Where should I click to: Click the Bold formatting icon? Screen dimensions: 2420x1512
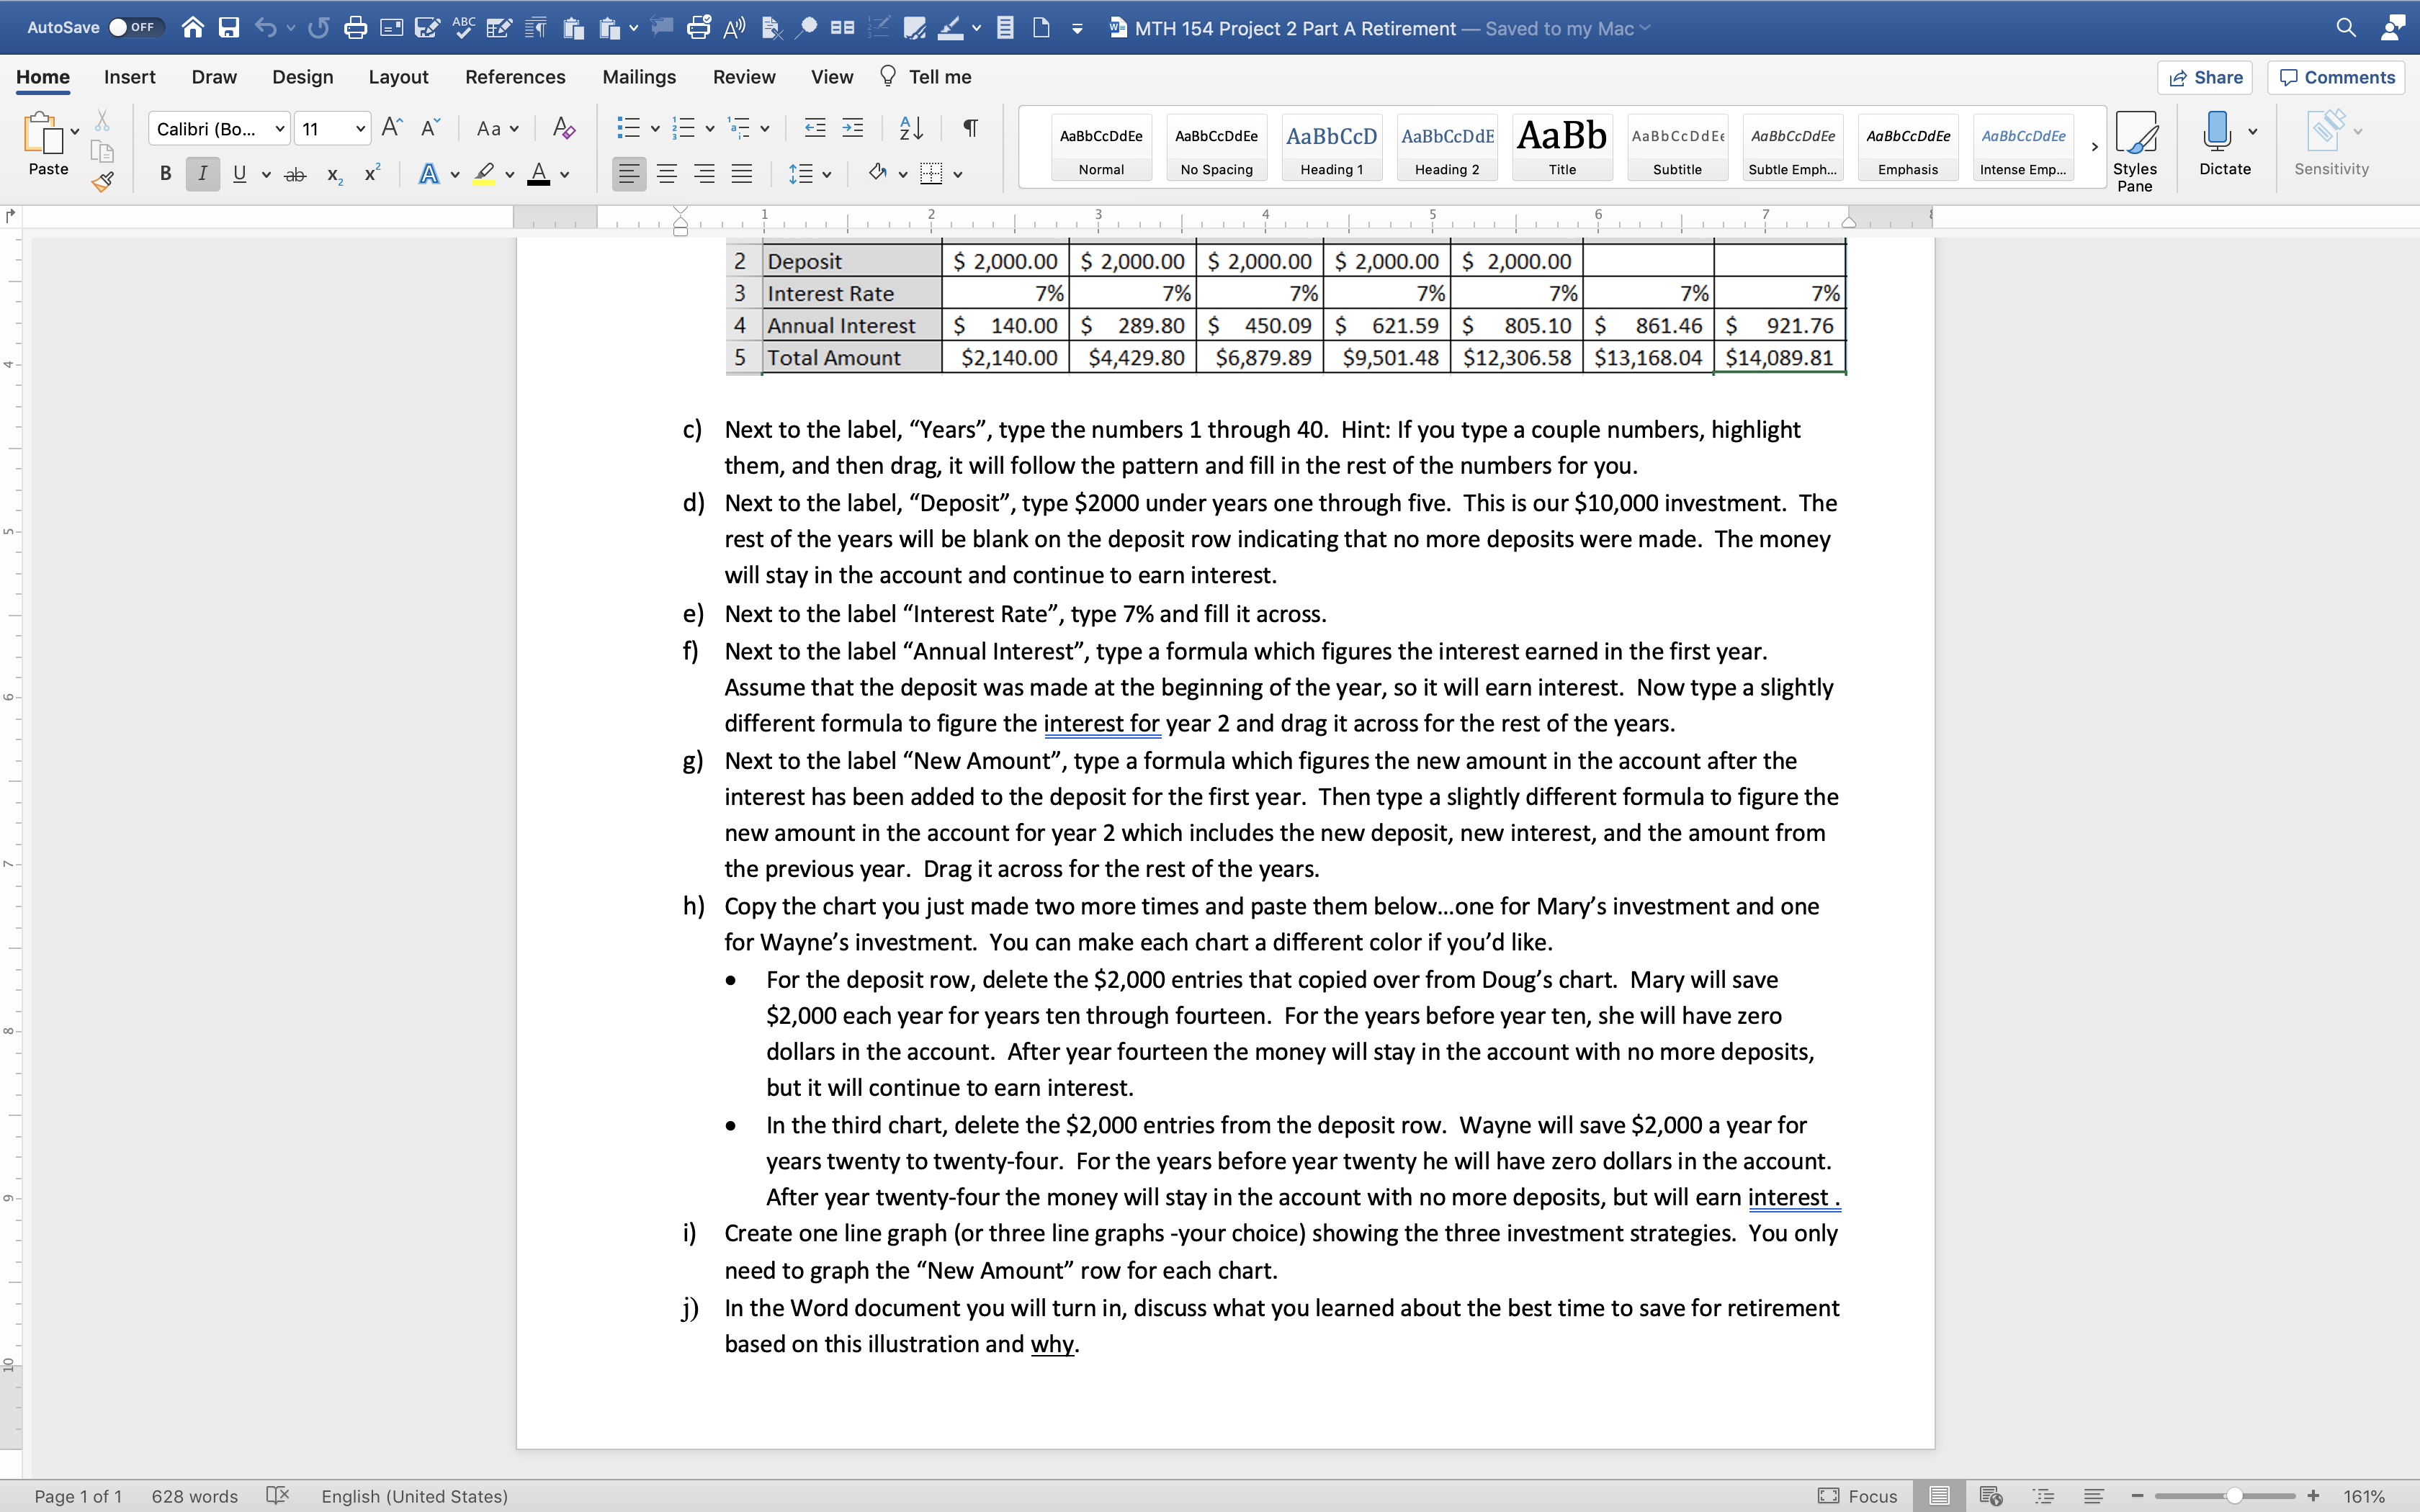[162, 173]
